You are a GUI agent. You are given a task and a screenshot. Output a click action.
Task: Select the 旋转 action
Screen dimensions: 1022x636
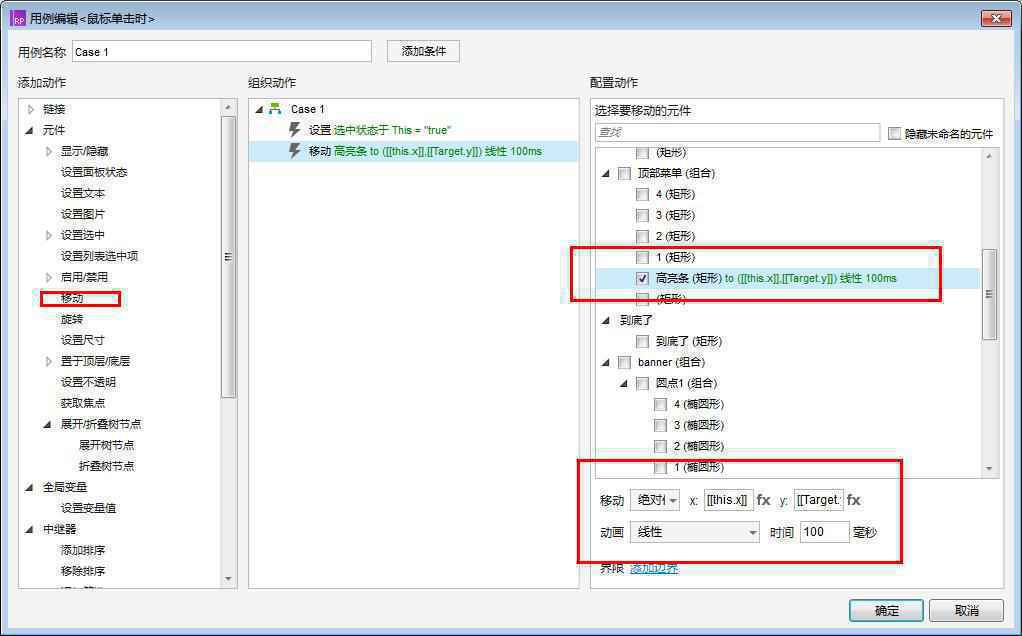pos(72,319)
